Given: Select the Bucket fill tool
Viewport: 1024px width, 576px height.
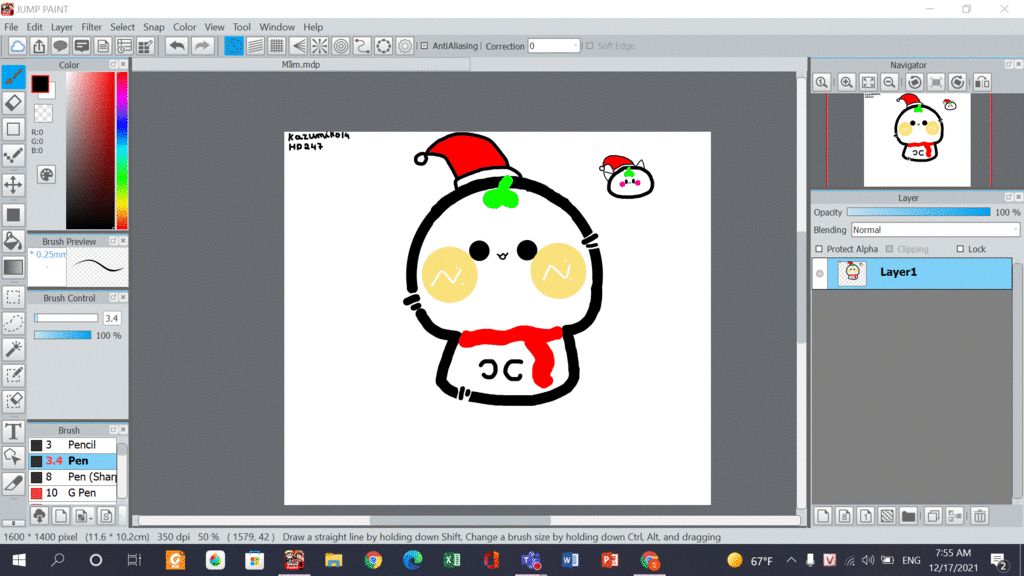Looking at the screenshot, I should [x=13, y=241].
